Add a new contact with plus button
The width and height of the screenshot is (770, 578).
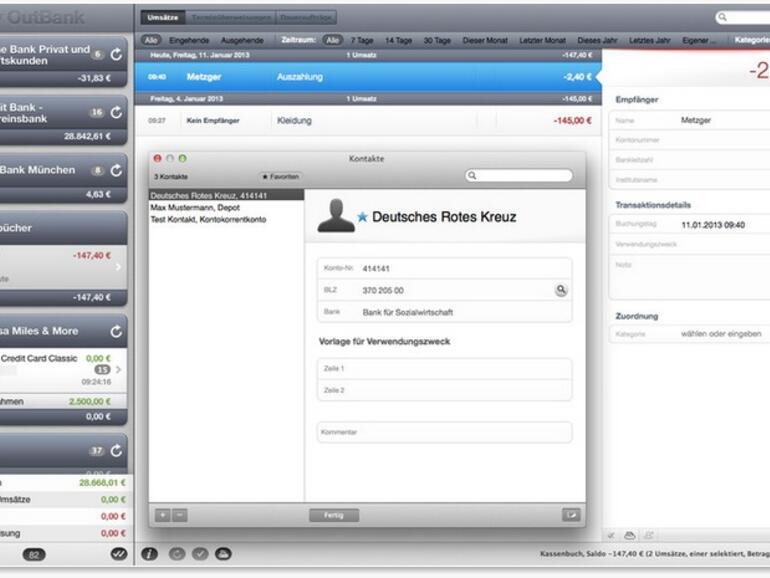163,515
